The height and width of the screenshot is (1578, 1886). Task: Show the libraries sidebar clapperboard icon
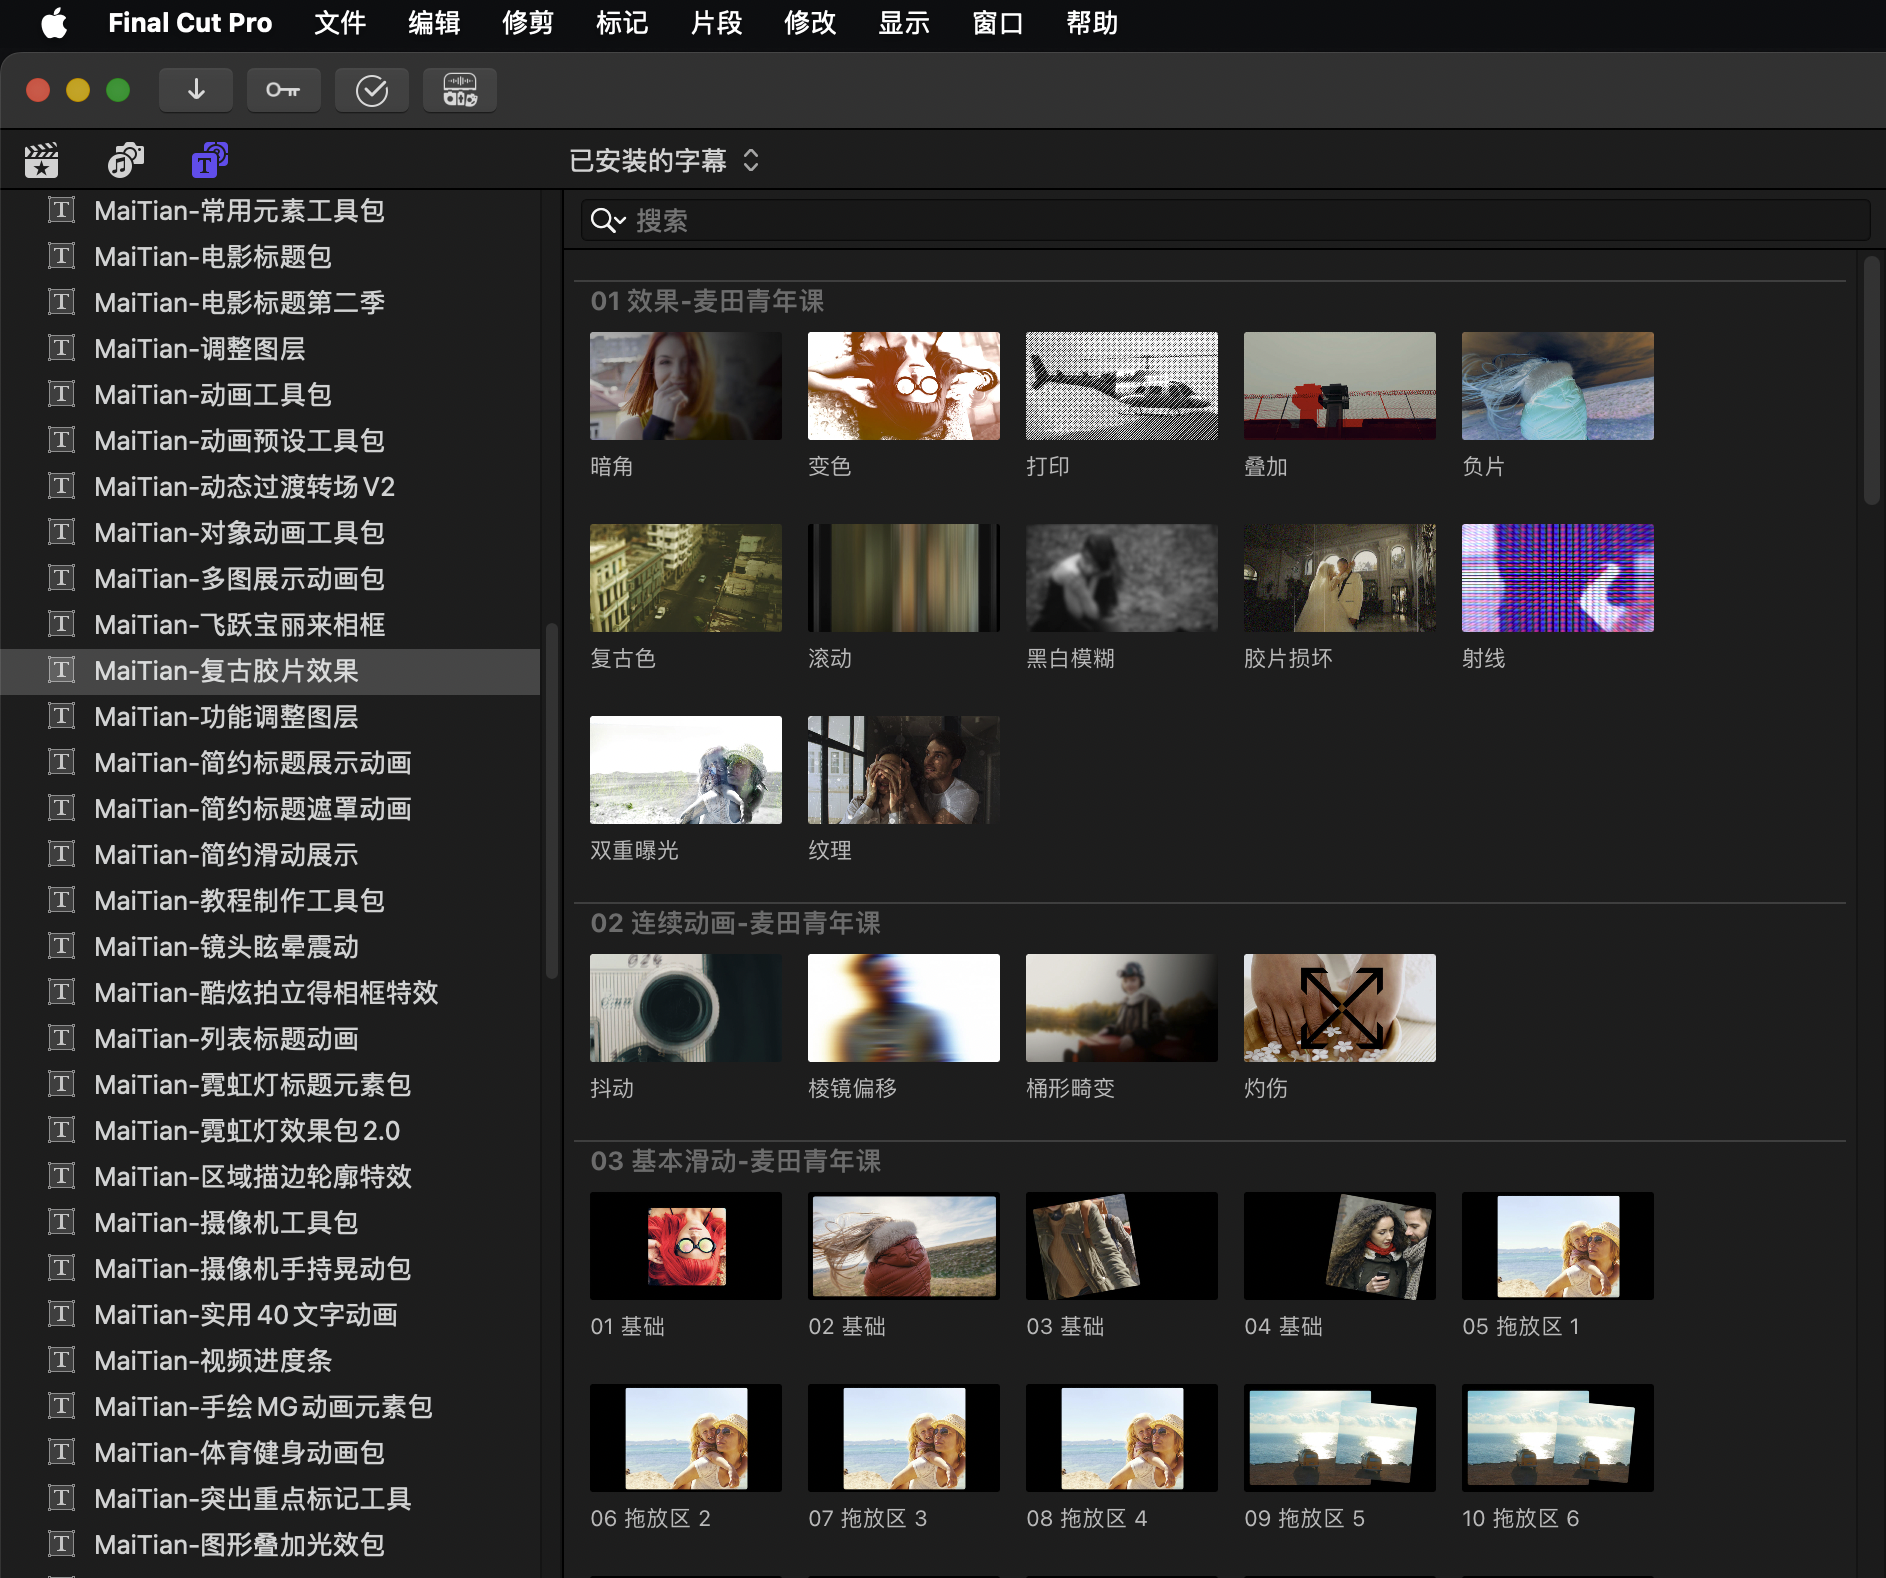(42, 160)
